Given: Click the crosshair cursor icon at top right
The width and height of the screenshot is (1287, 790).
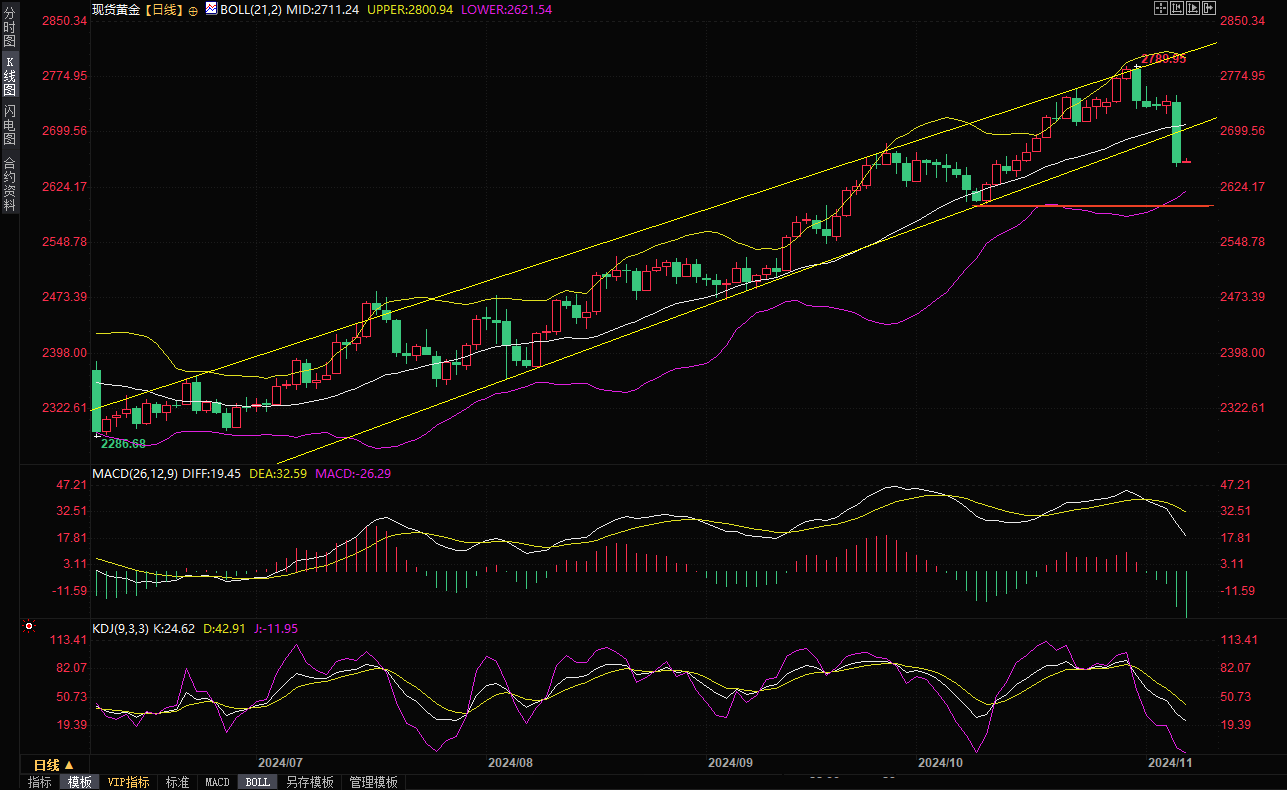Looking at the screenshot, I should [1161, 8].
